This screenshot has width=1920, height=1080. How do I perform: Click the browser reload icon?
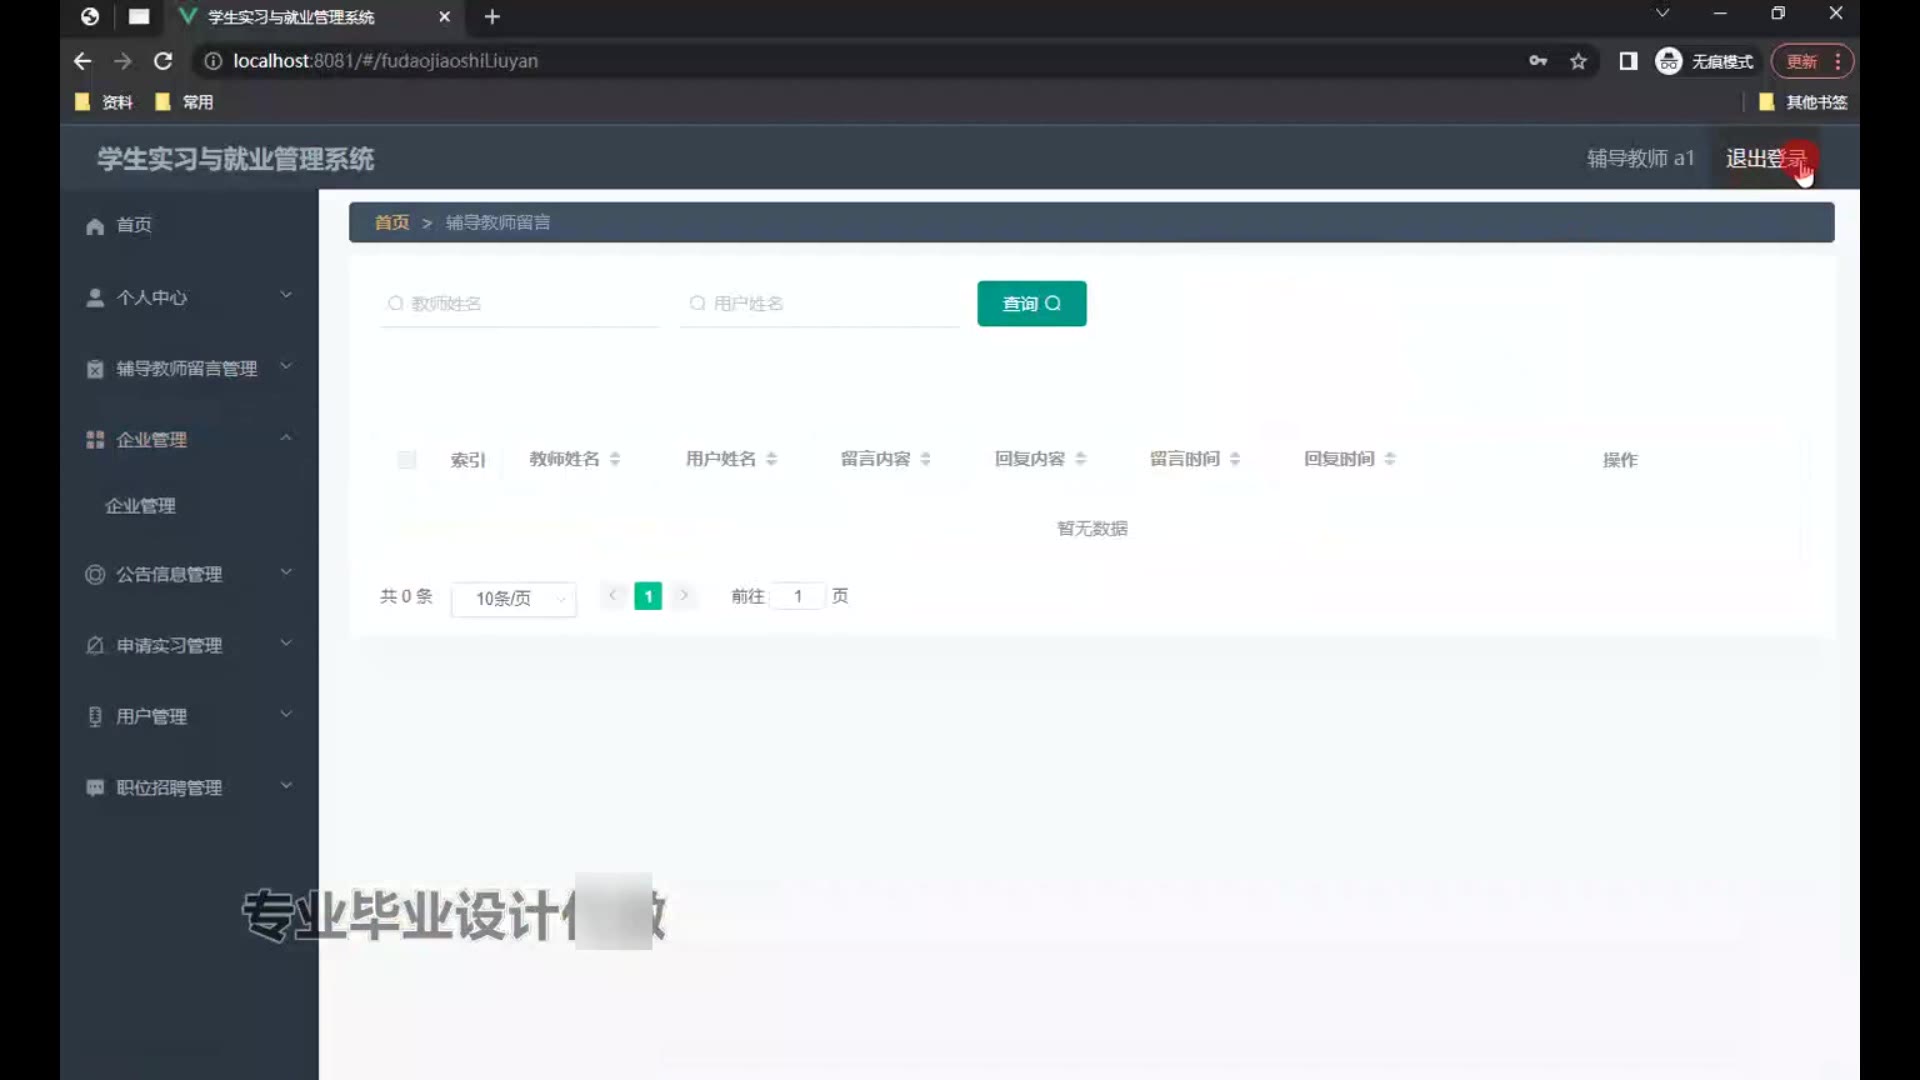tap(163, 61)
